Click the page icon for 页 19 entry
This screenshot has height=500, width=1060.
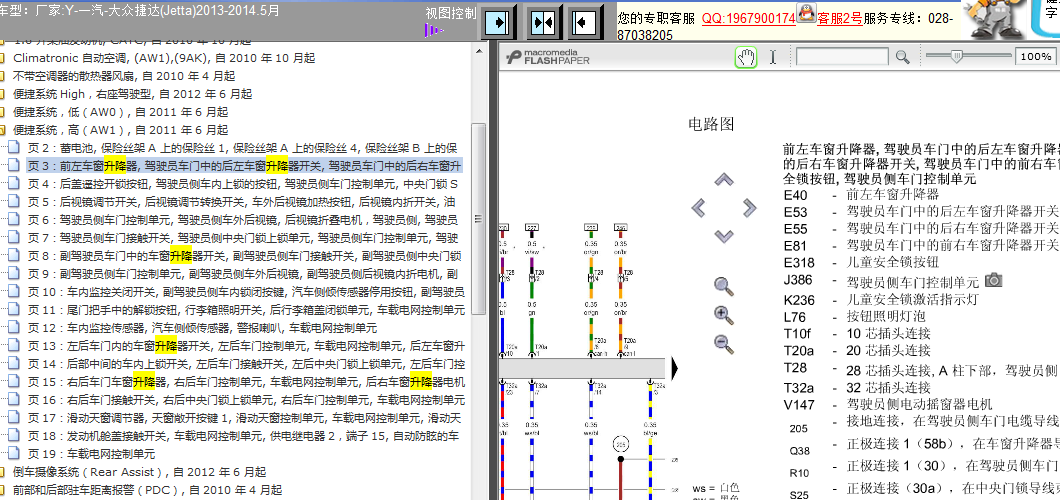(14, 453)
